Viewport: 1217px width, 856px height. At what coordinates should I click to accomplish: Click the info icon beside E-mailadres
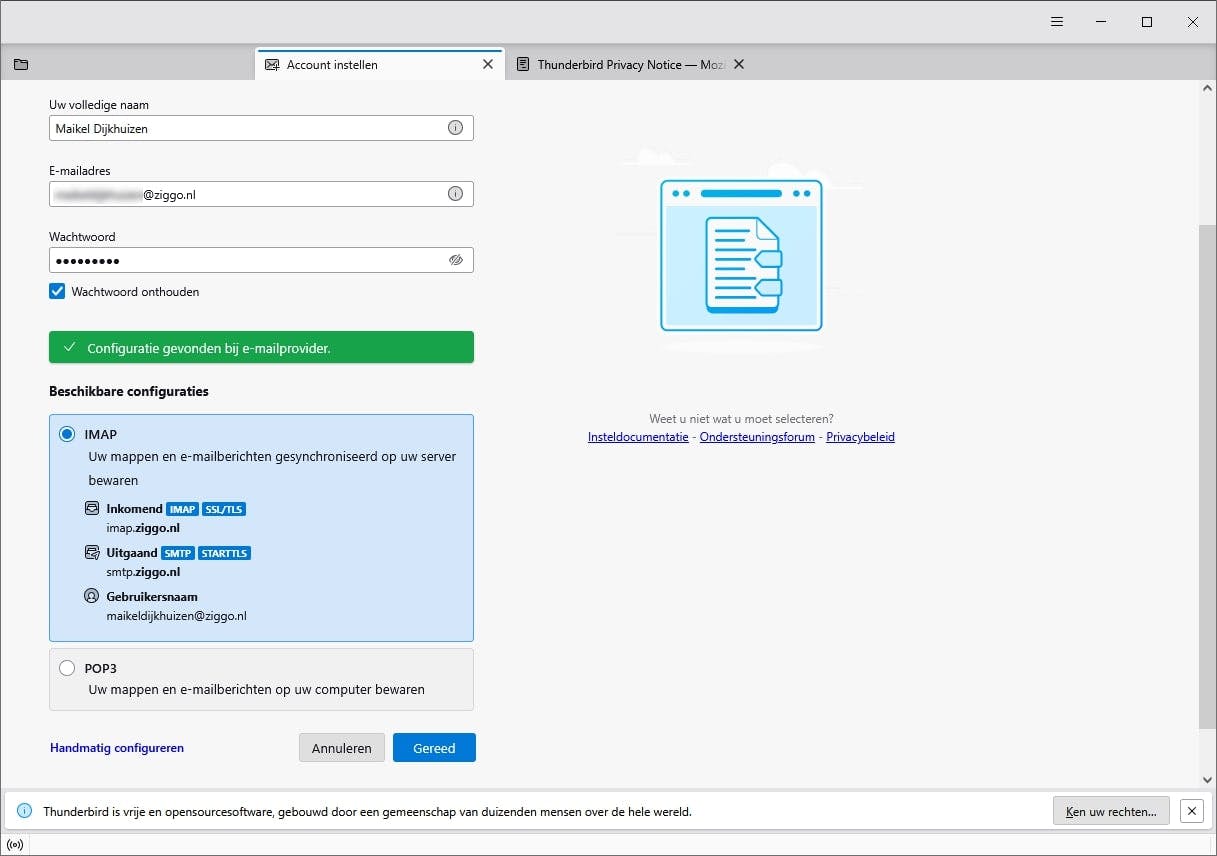[455, 194]
